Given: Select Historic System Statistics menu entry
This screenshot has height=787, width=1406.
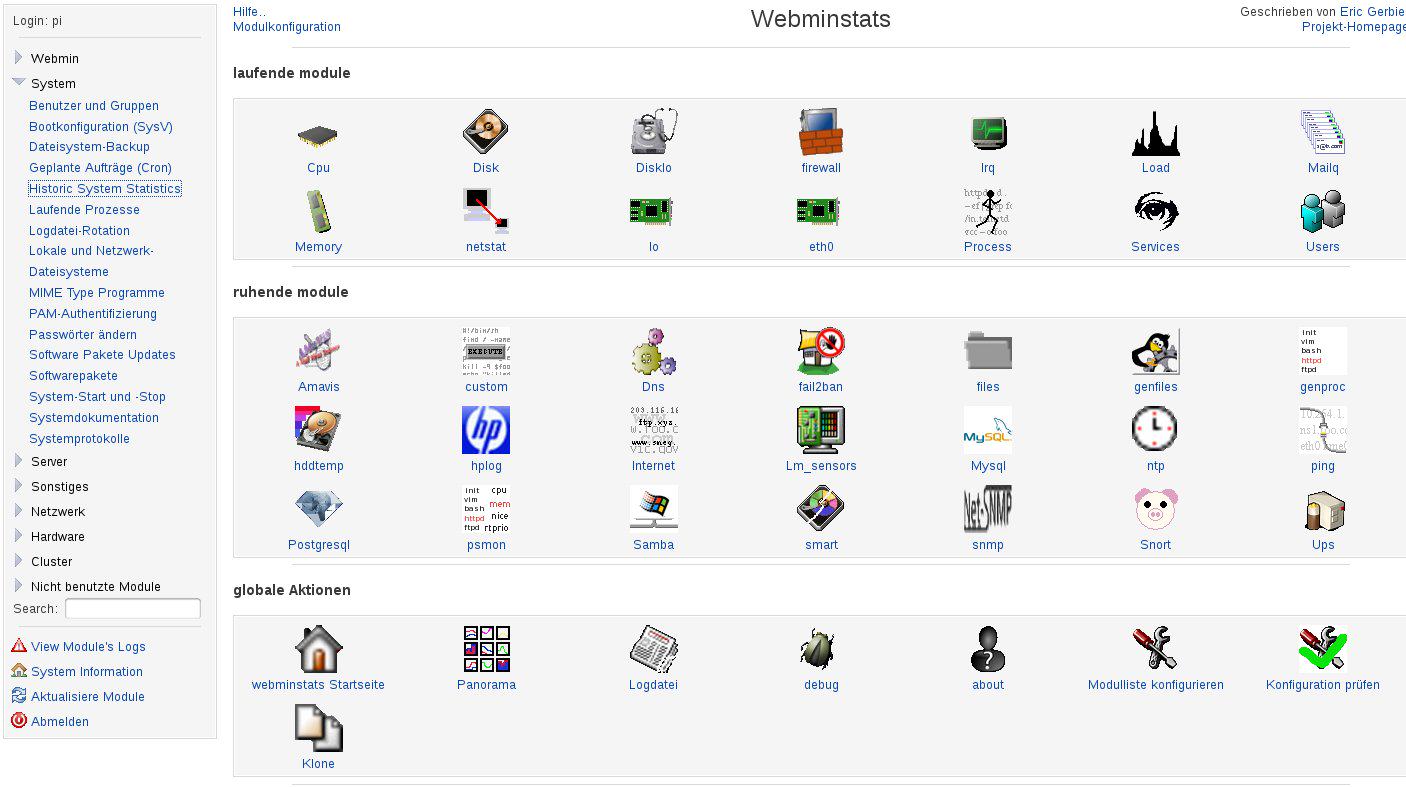Looking at the screenshot, I should click(105, 189).
